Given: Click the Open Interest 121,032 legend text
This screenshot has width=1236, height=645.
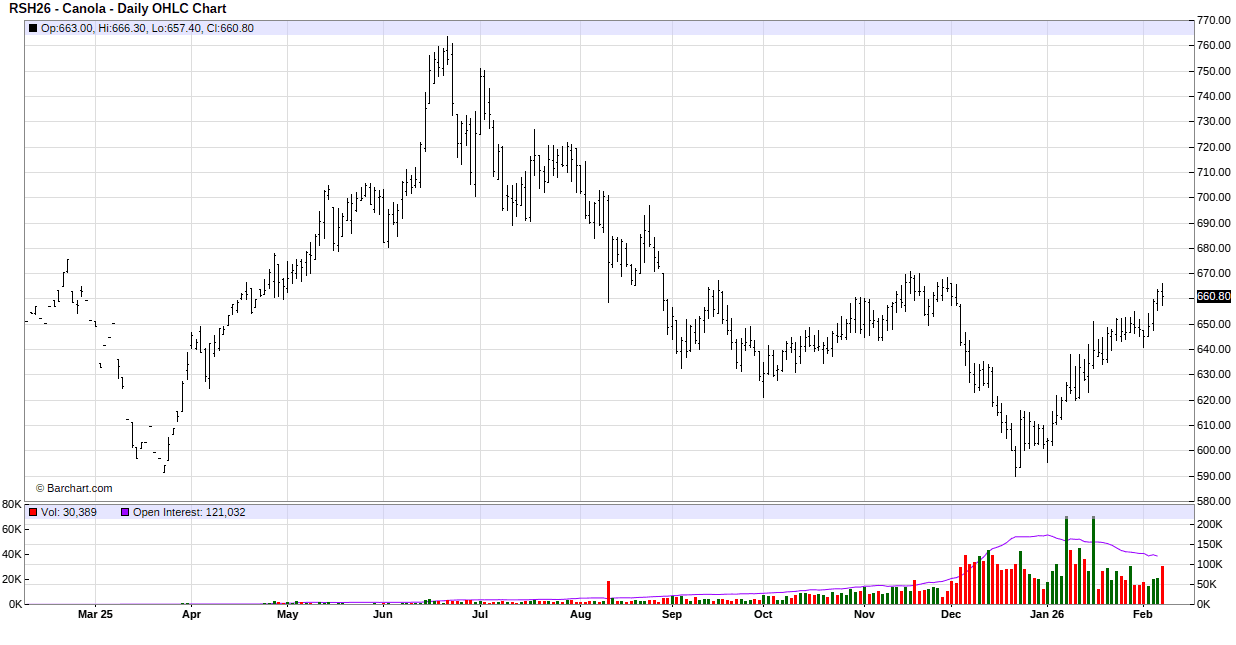Looking at the screenshot, I should tap(189, 512).
